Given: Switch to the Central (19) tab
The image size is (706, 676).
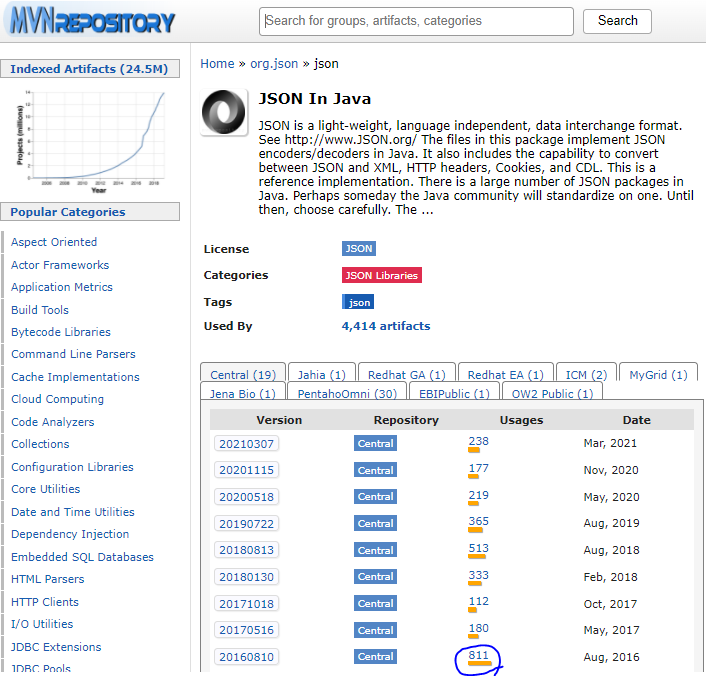Looking at the screenshot, I should (x=243, y=374).
